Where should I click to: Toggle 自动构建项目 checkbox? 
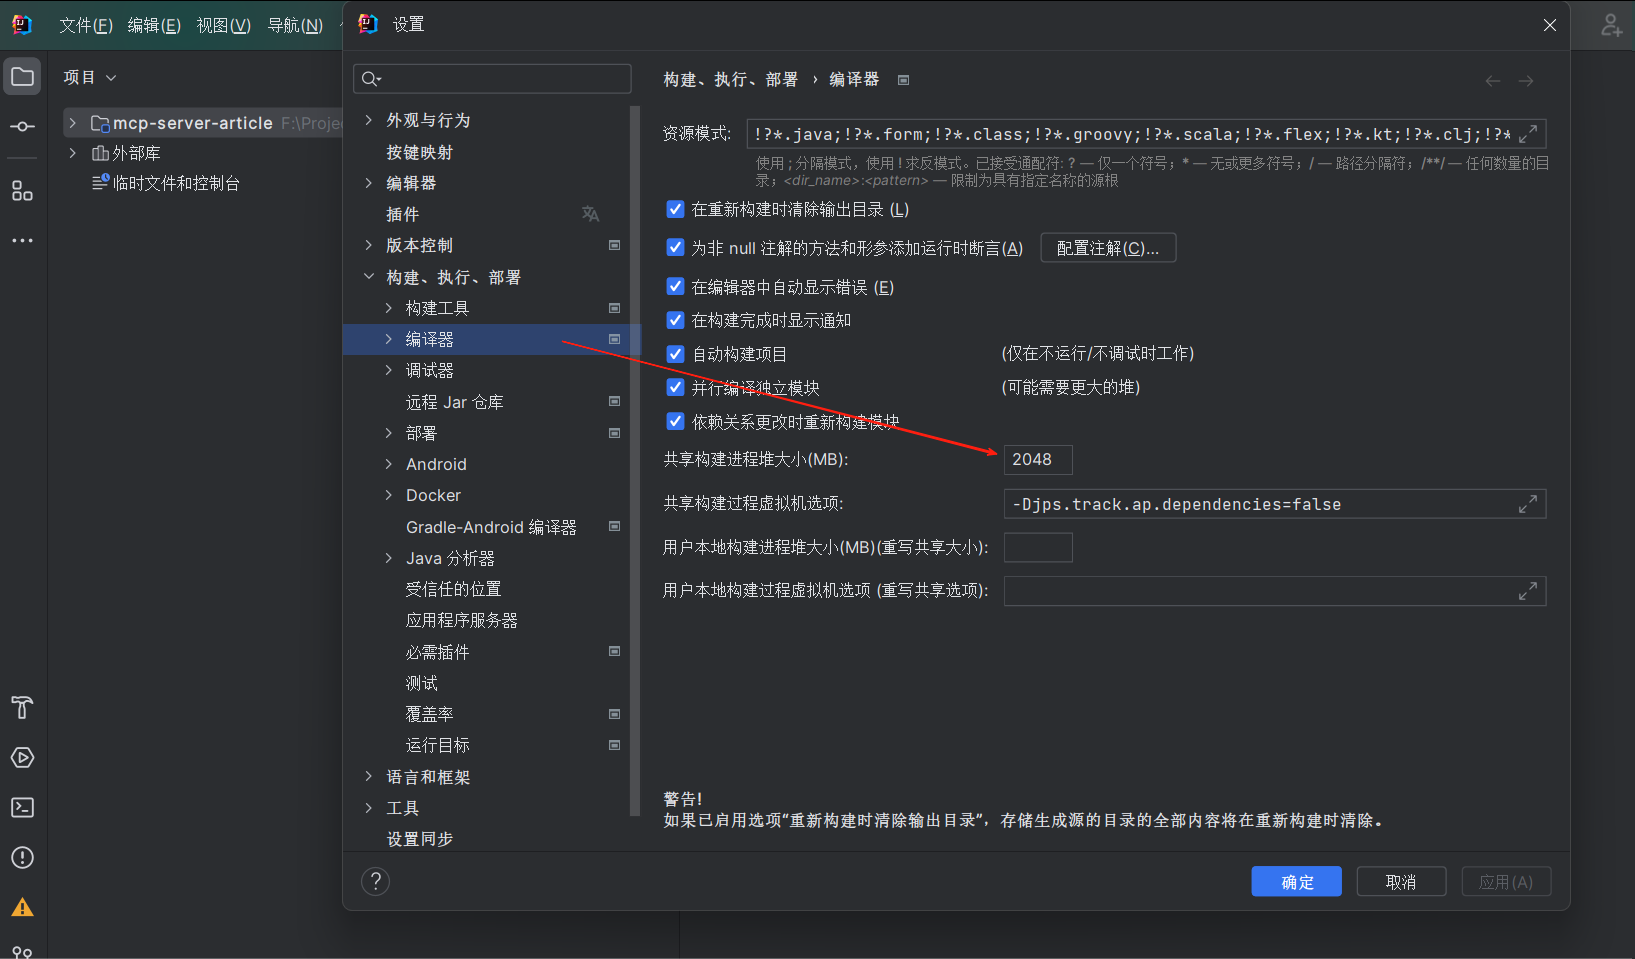click(676, 354)
